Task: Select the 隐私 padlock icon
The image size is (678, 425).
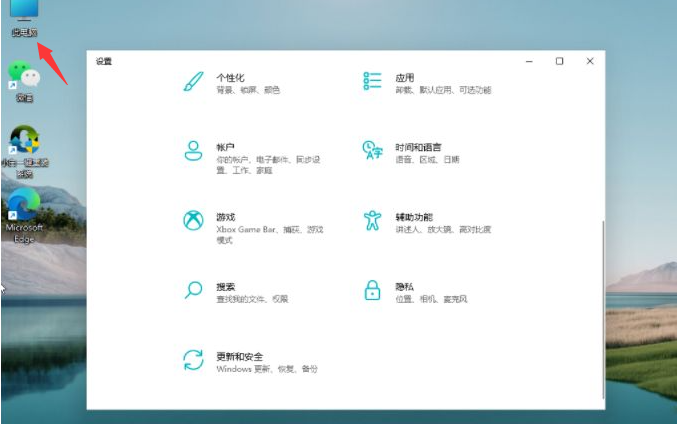Action: point(373,291)
